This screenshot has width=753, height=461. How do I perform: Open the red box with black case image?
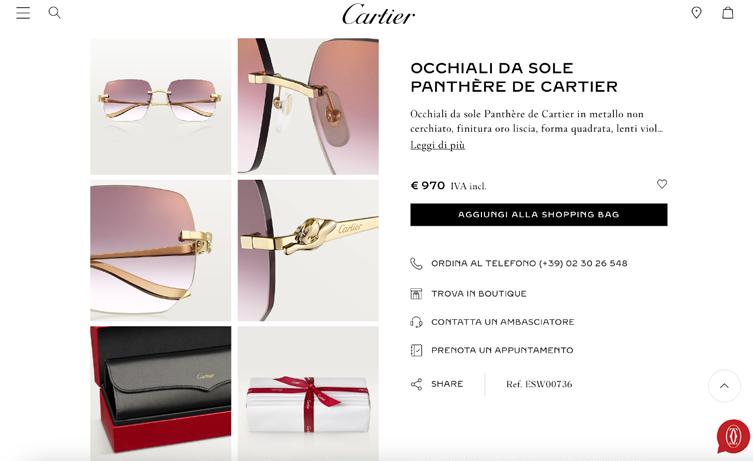(160, 393)
